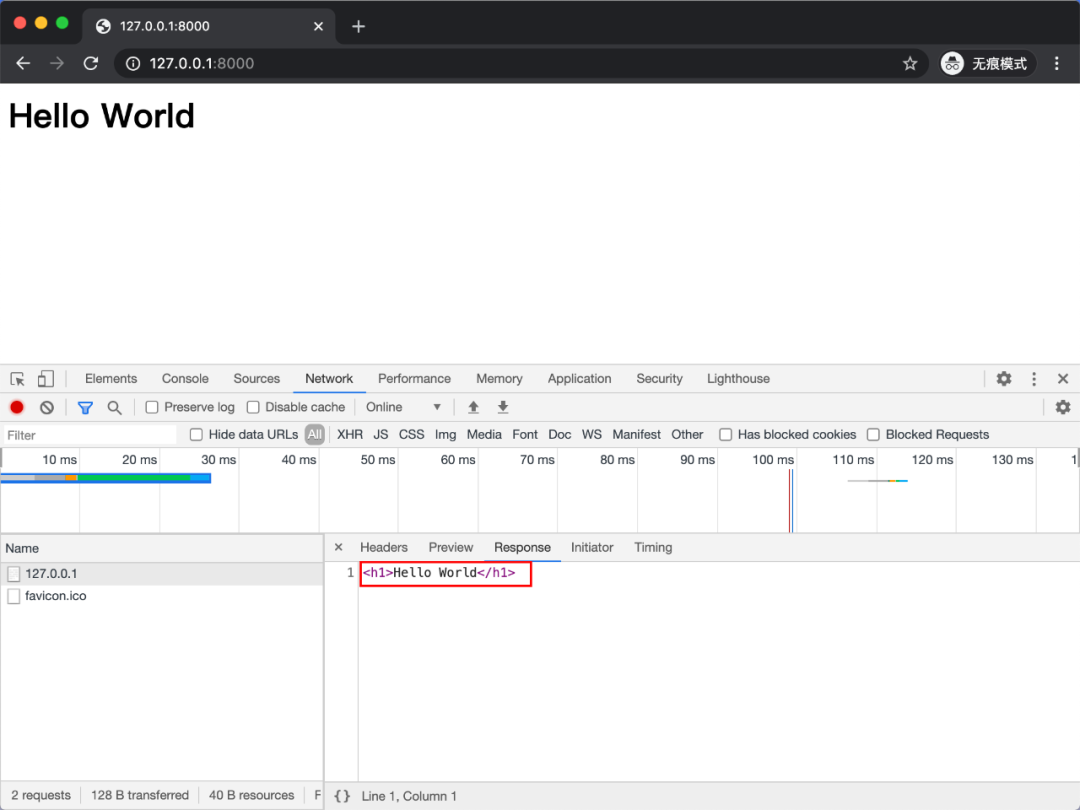
Task: Filter requests by WS type
Action: click(x=592, y=435)
